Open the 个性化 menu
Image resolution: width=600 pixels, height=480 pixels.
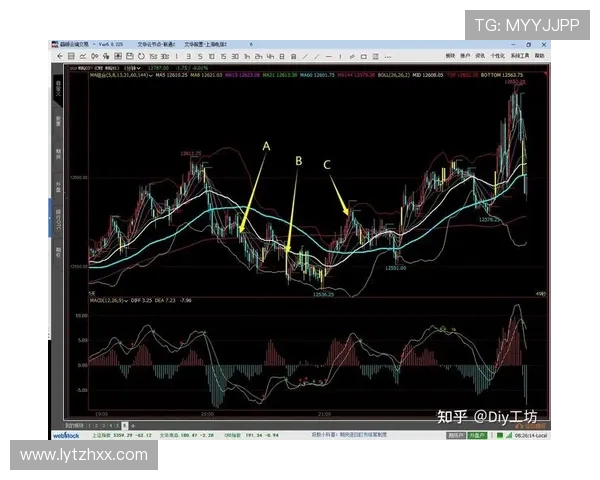(x=497, y=57)
